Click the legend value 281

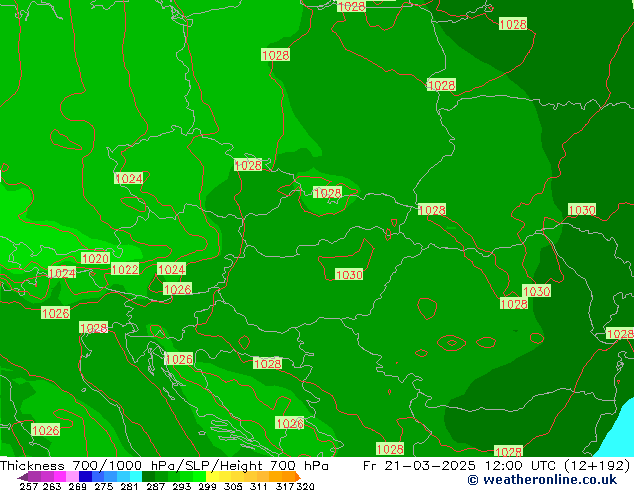coord(129,486)
